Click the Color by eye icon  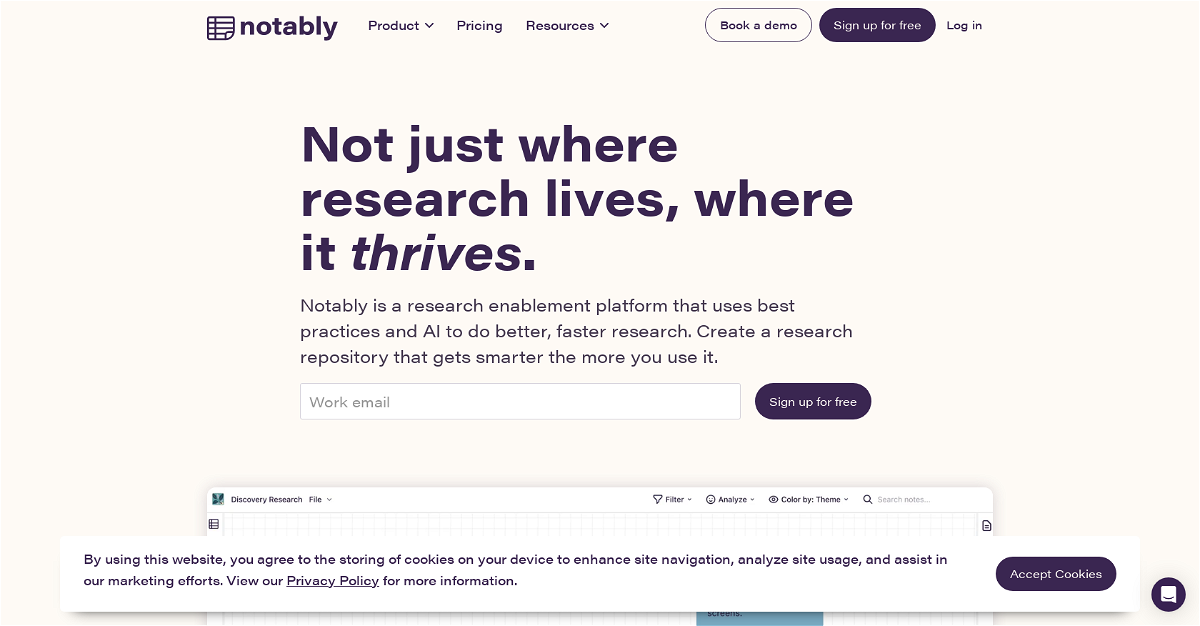(773, 499)
